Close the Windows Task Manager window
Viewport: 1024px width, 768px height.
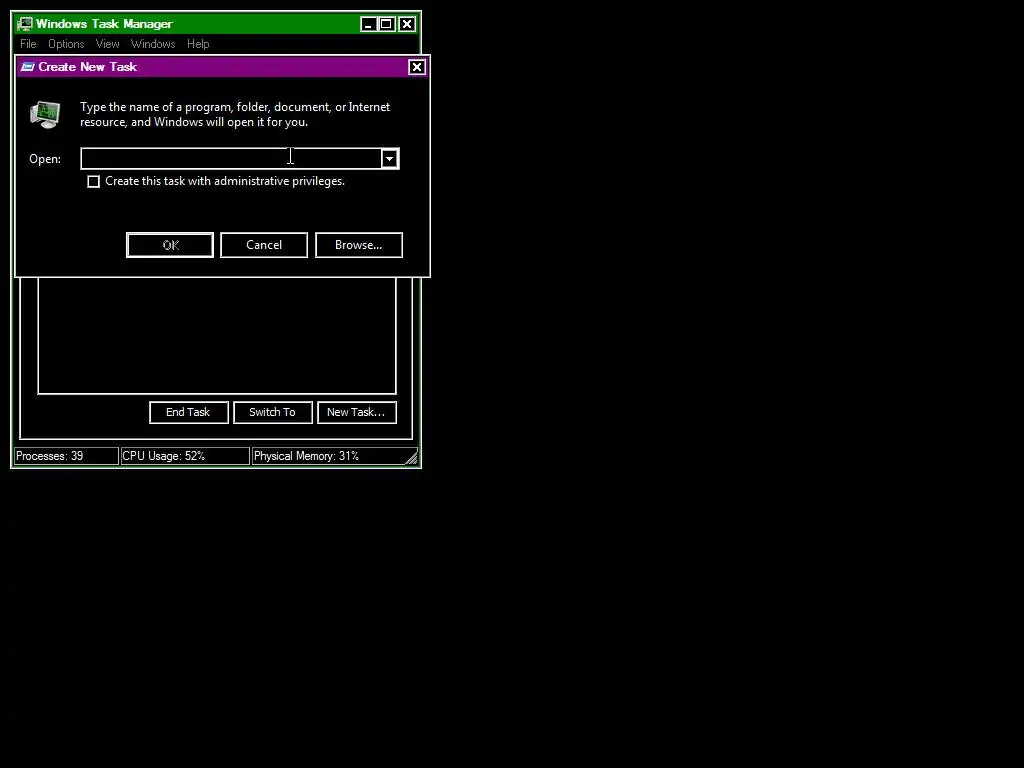(407, 24)
